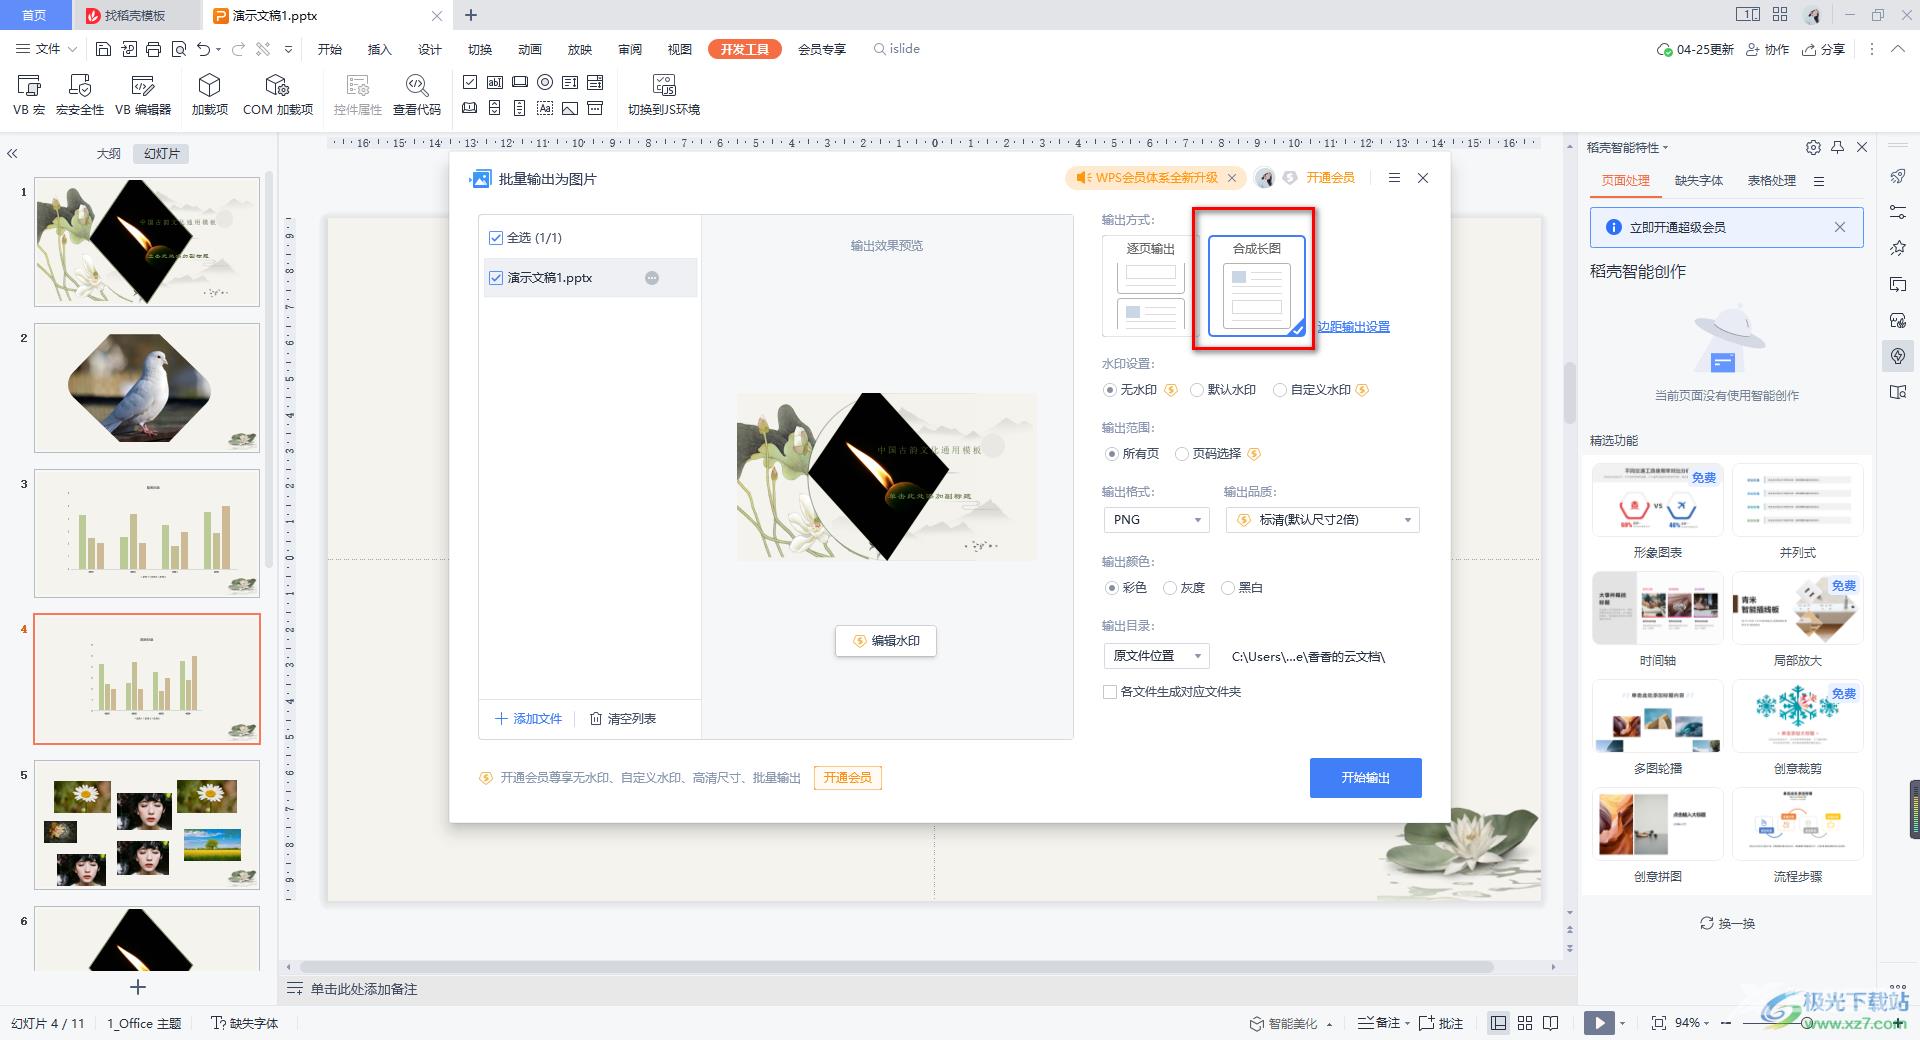Screen dimensions: 1920x1040
Task: Switch to 表格处理 tab in side panel
Action: (x=1771, y=181)
